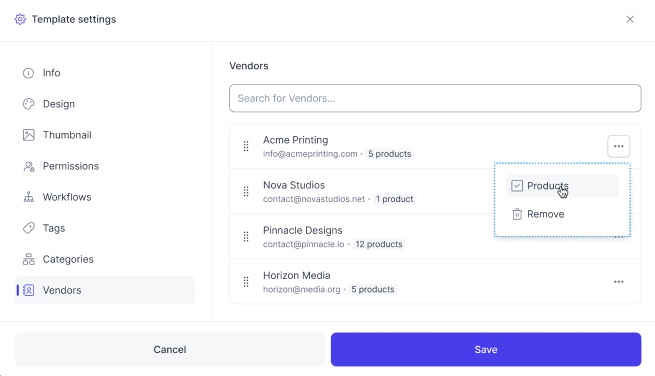Click the Categories tree icon
The height and width of the screenshot is (376, 655).
point(28,259)
